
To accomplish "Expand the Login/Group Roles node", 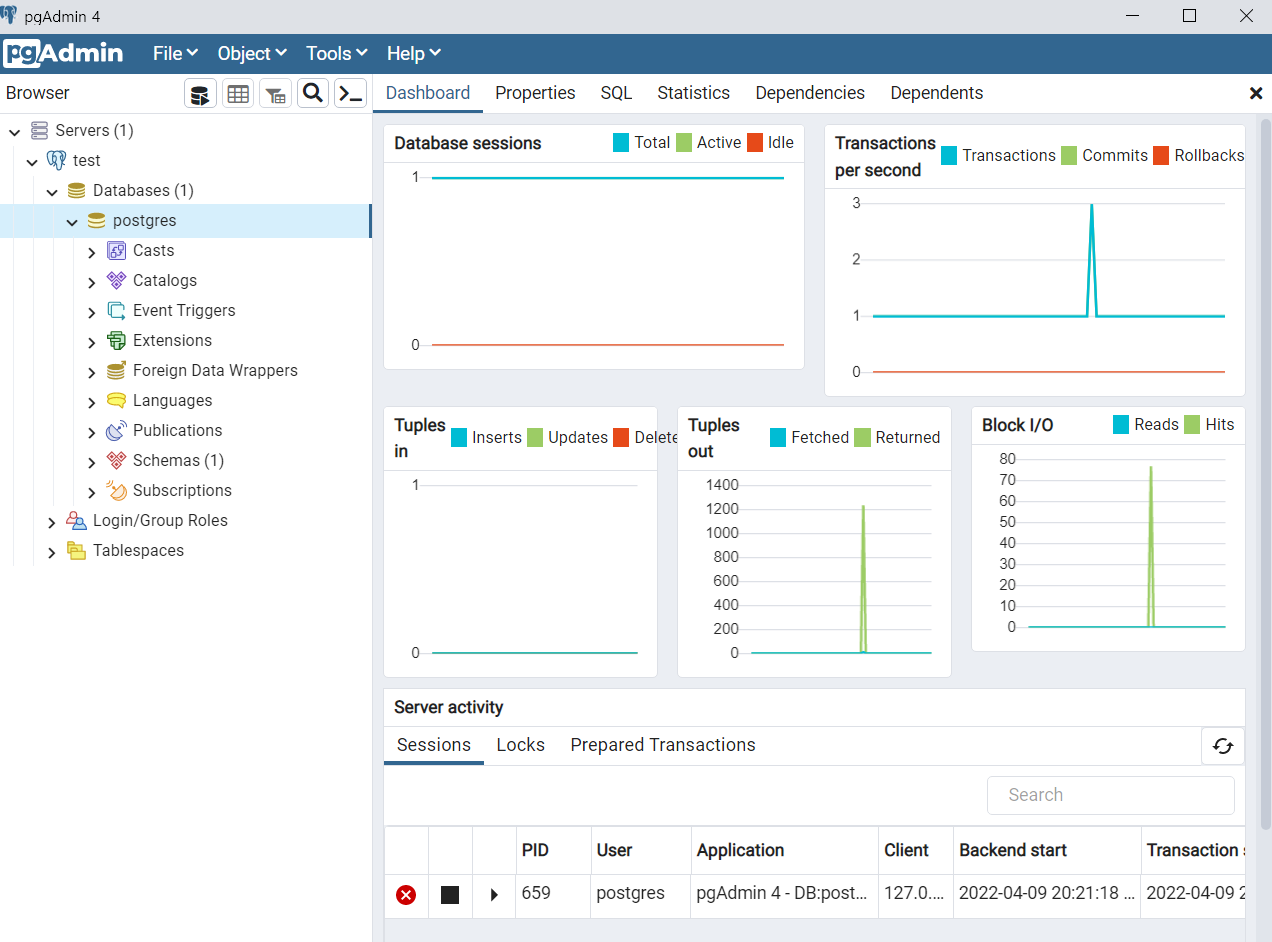I will click(x=52, y=522).
